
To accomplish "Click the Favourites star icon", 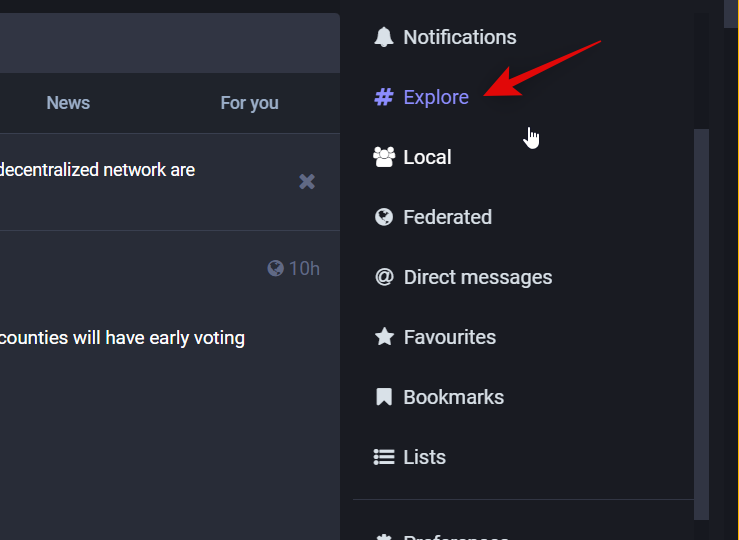I will tap(384, 337).
